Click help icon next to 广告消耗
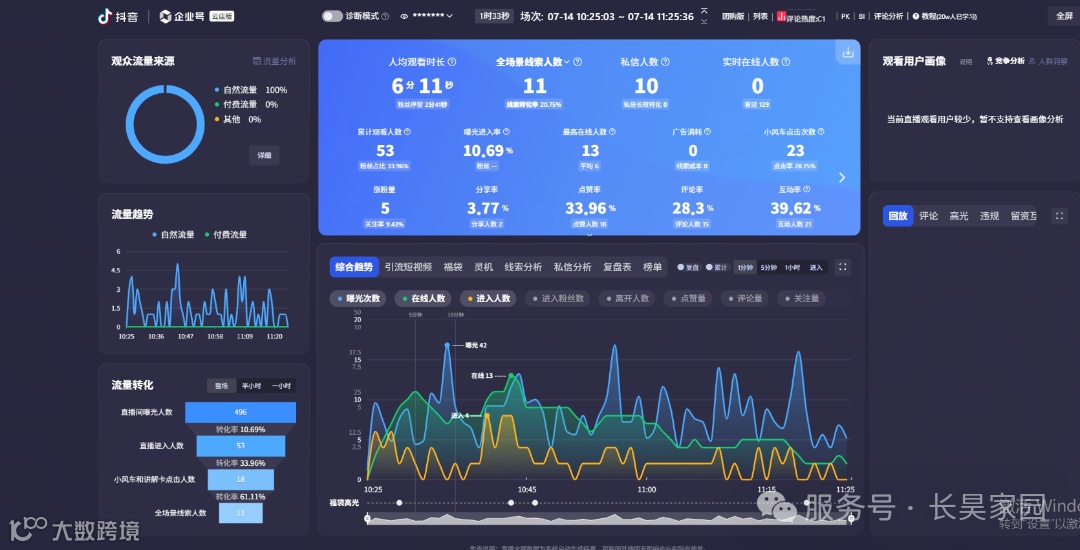Screen dimensions: 1080x550 707,131
